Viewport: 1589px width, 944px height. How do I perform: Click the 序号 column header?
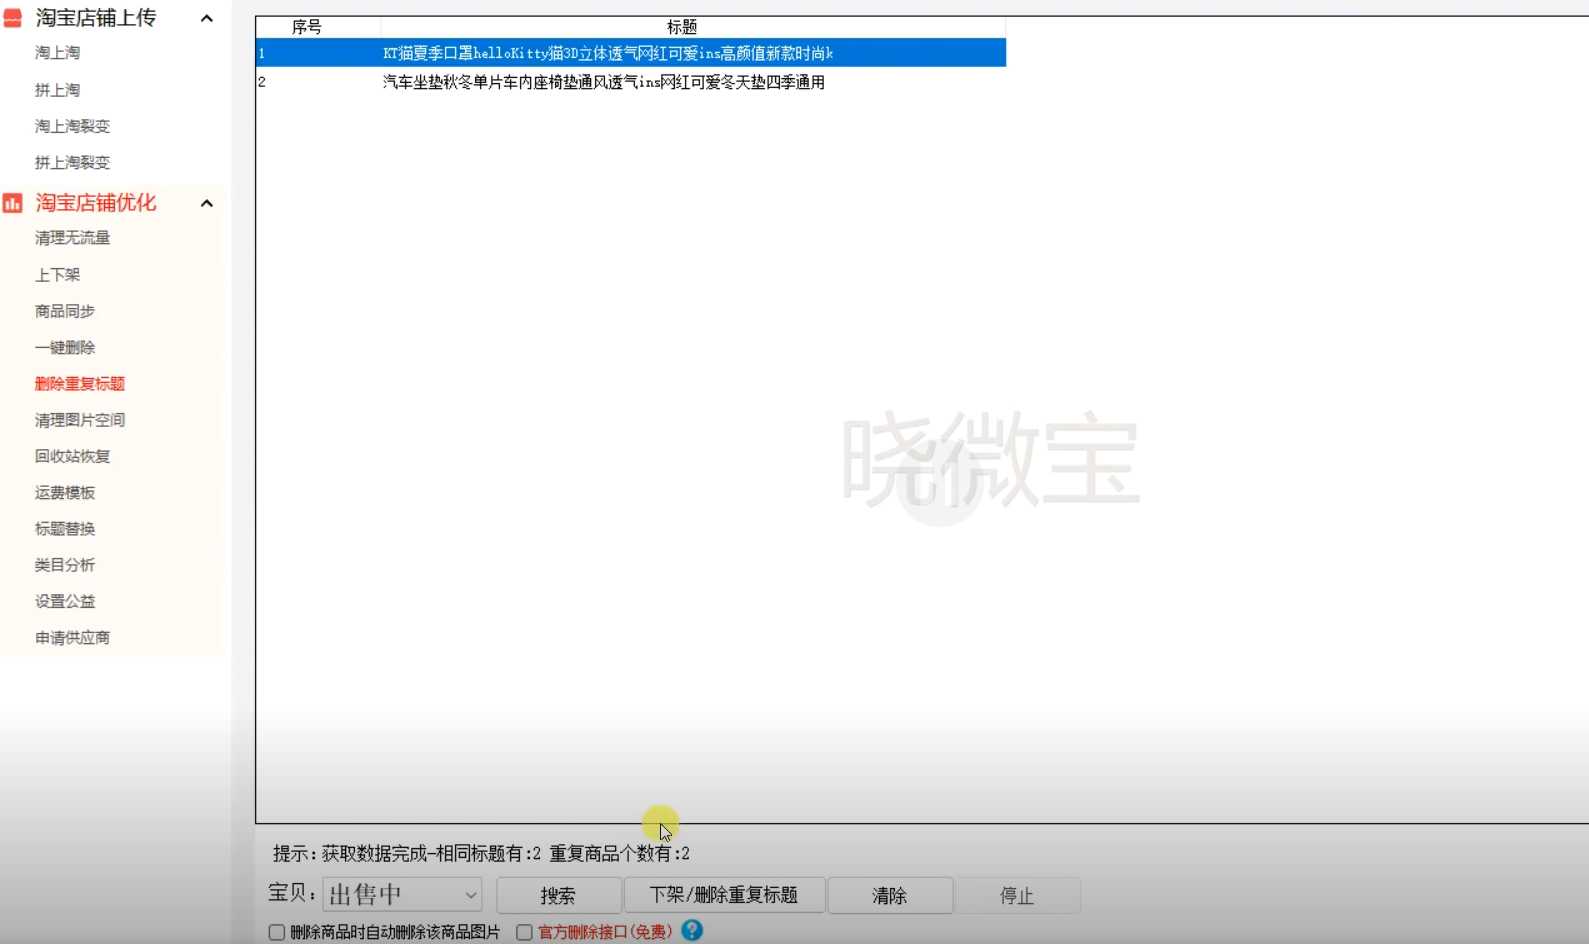(307, 27)
